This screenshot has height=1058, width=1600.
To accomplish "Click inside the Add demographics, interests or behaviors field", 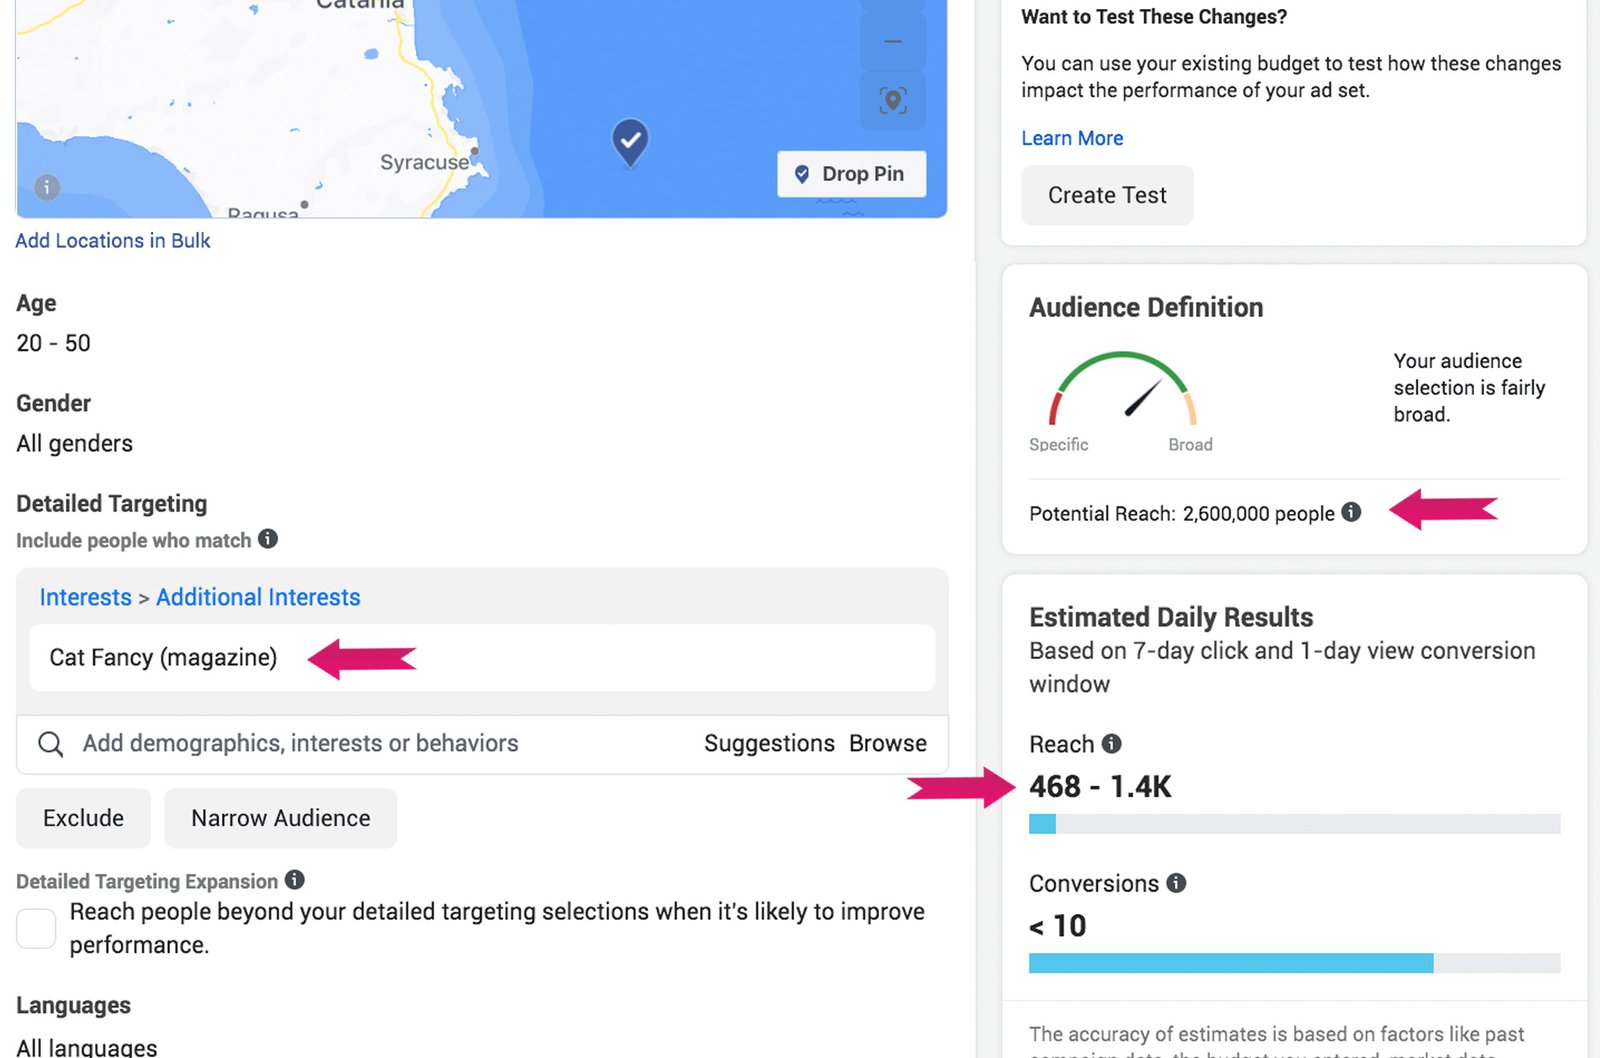I will coord(300,744).
